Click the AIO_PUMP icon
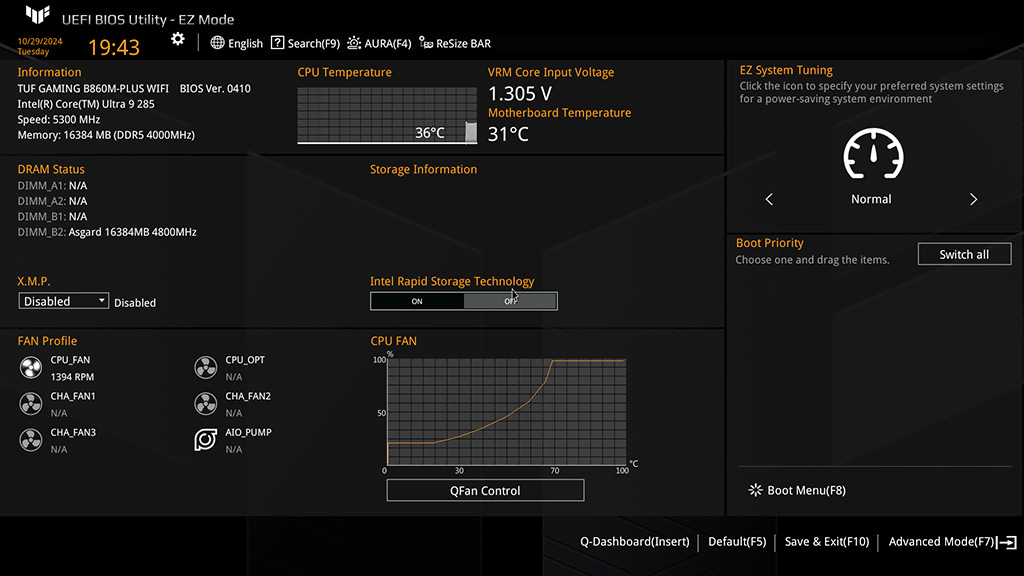Viewport: 1024px width, 576px height. tap(206, 440)
